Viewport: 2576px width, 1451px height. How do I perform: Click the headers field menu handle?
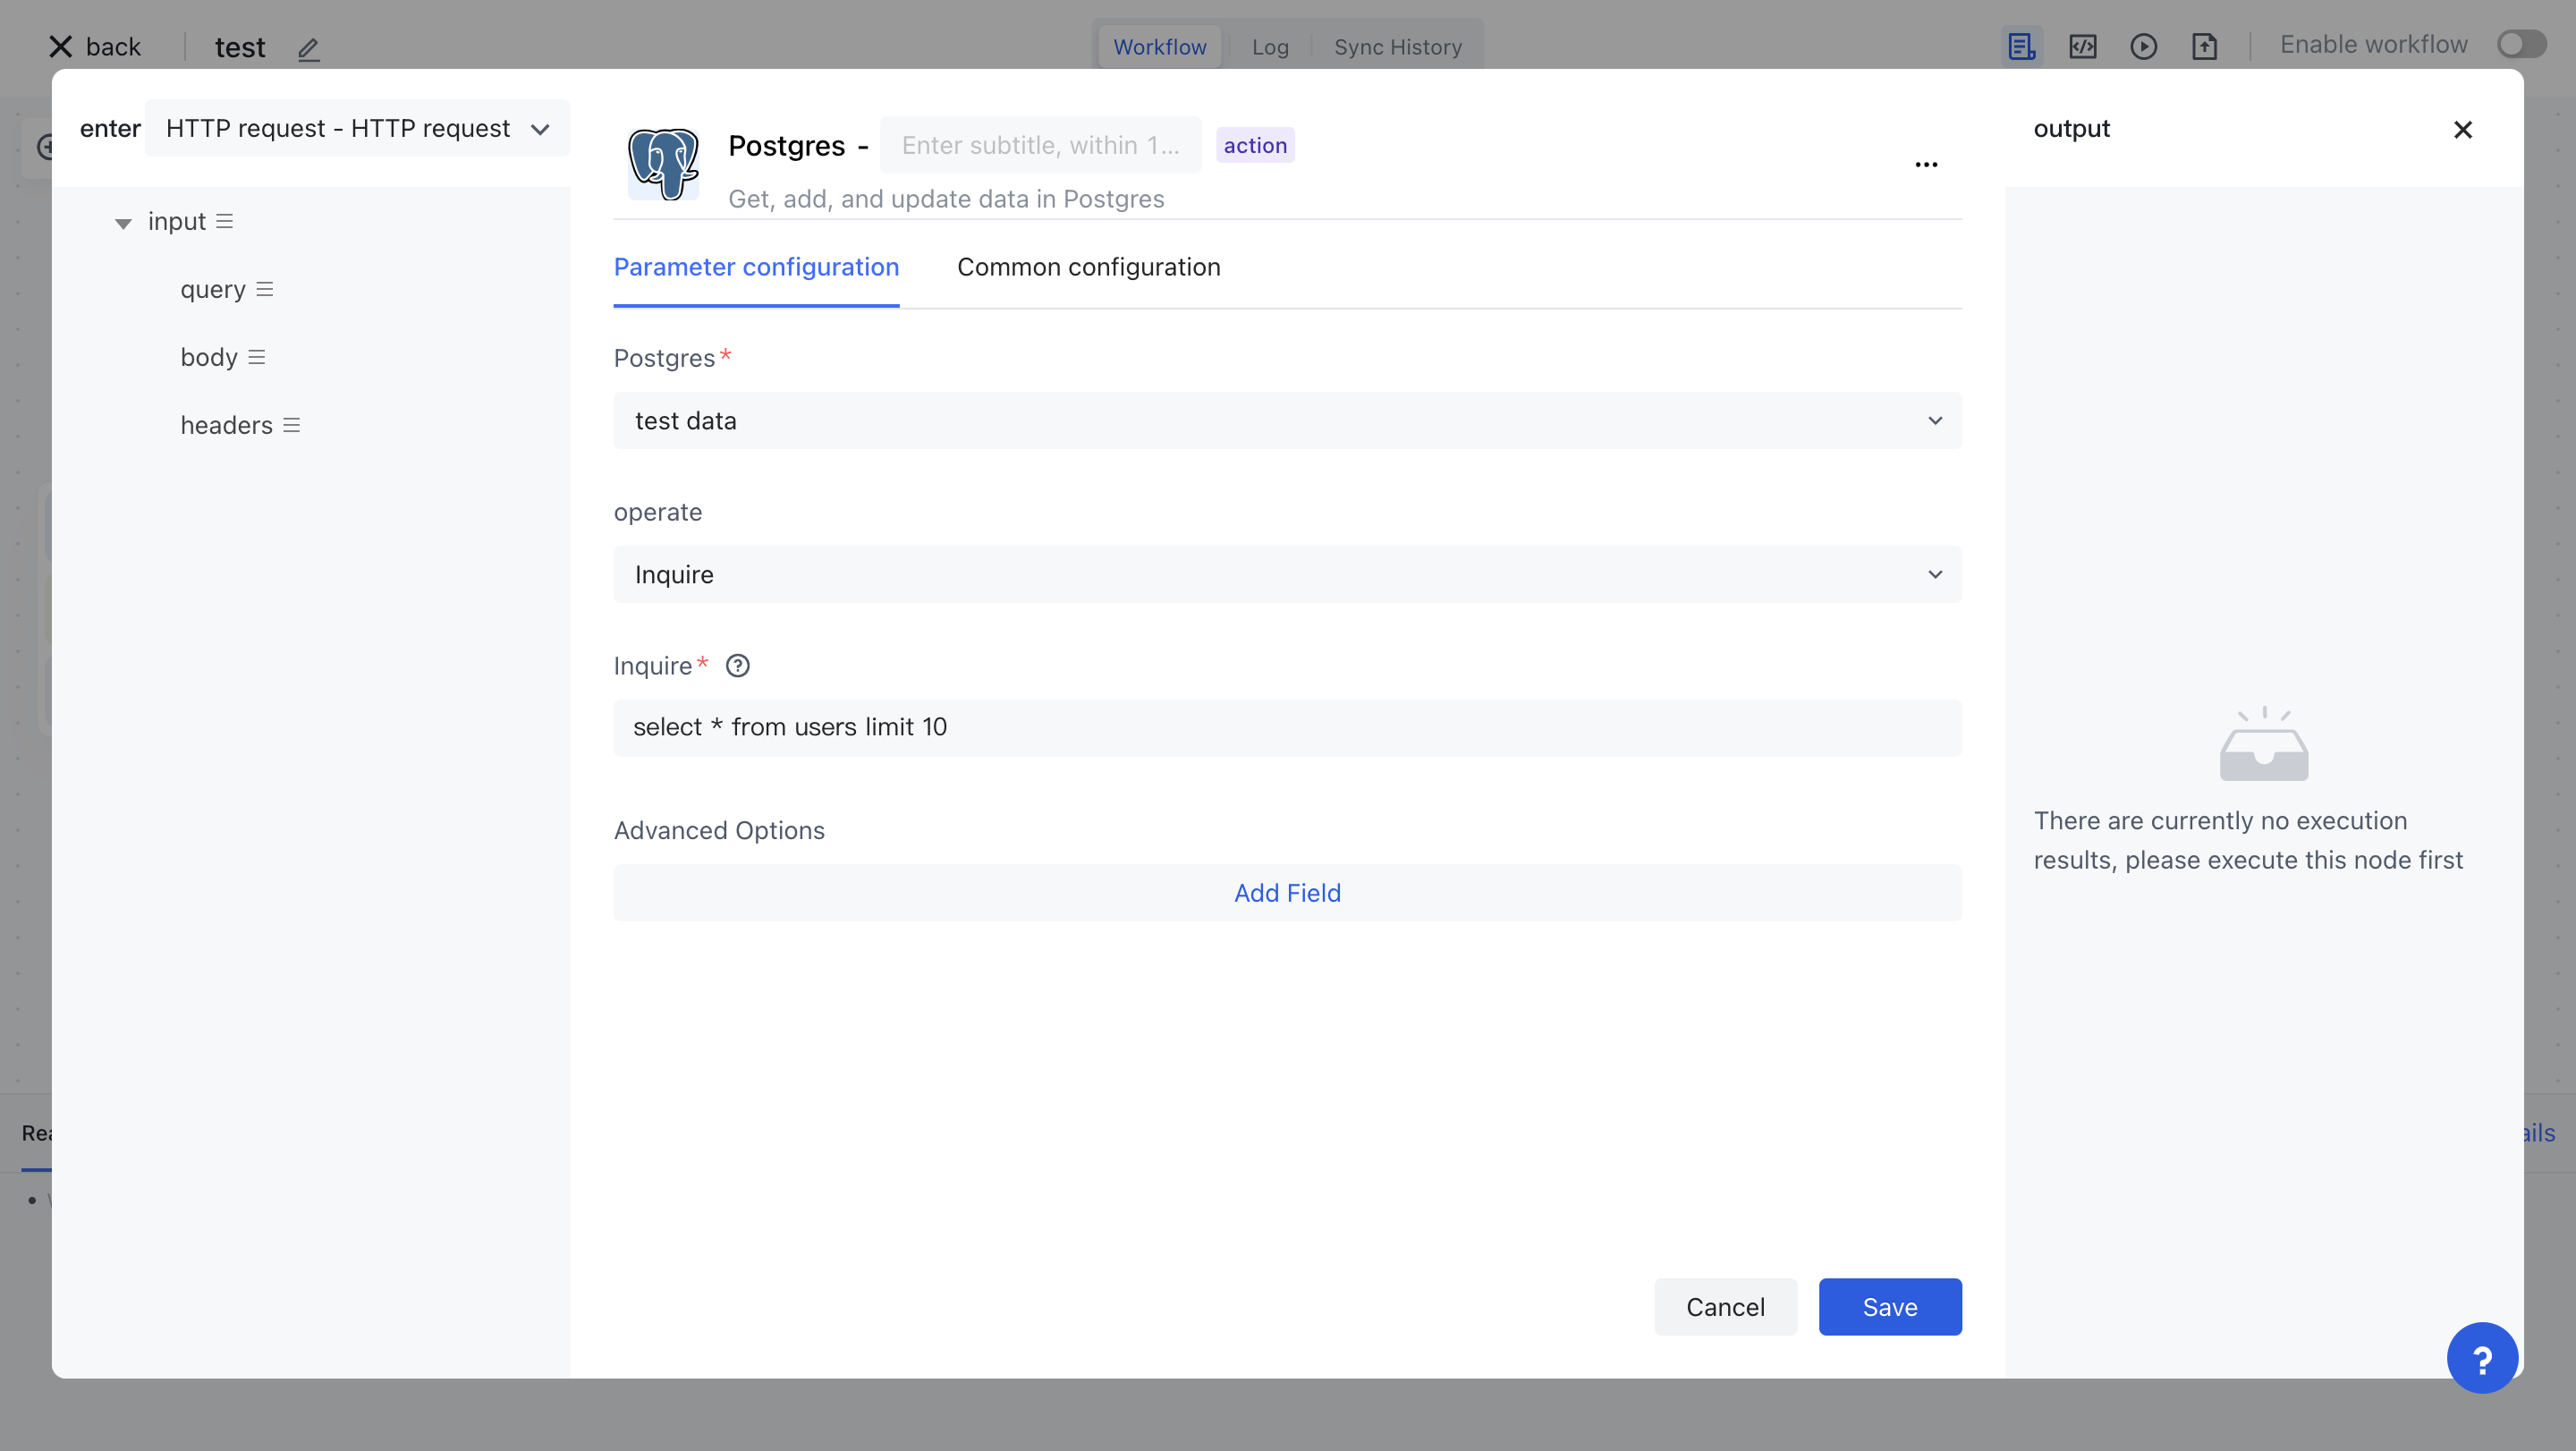point(291,425)
